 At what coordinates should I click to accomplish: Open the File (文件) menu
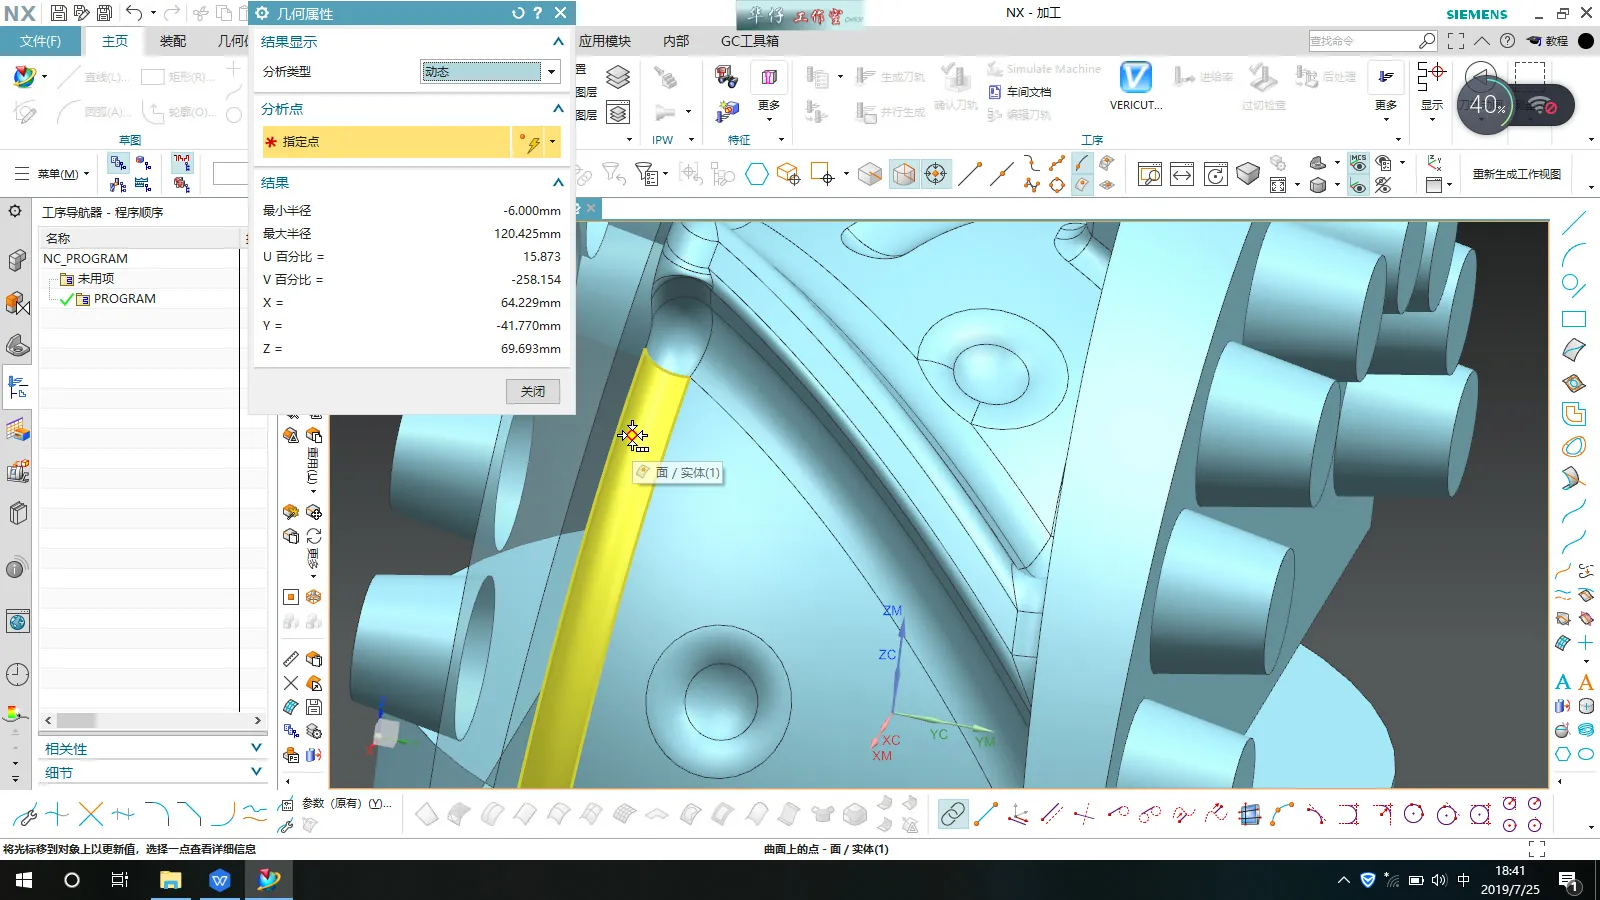pyautogui.click(x=40, y=41)
